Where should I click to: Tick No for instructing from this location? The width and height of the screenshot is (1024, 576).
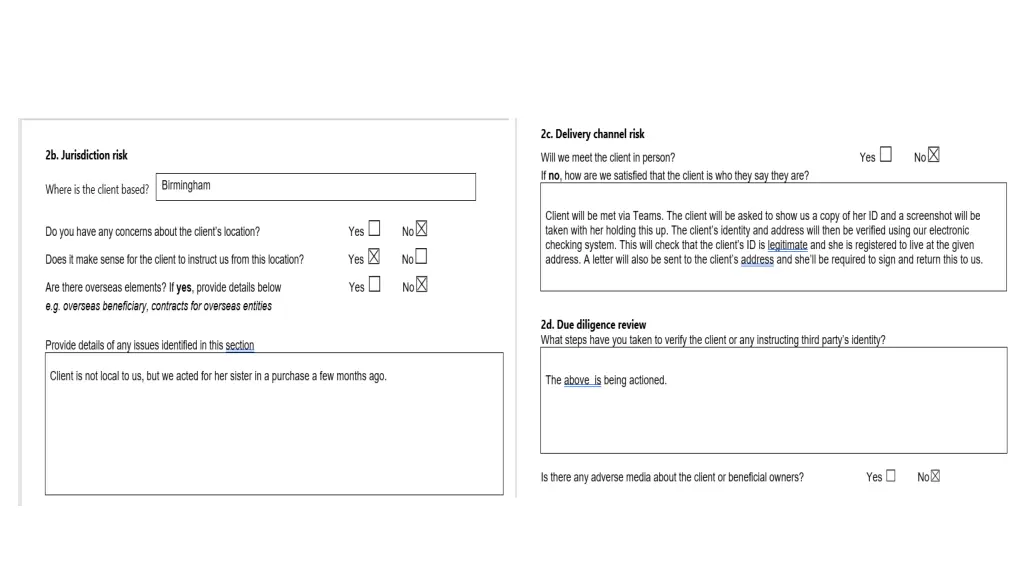[421, 257]
